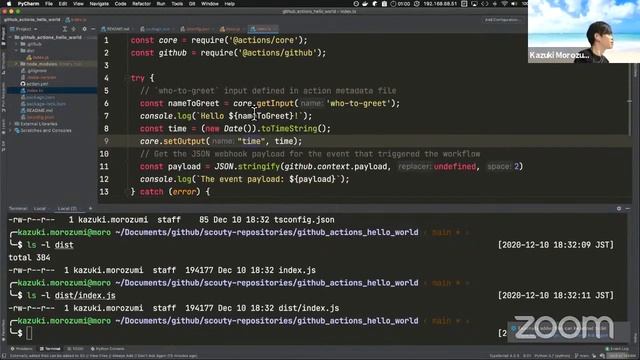The height and width of the screenshot is (360, 640).
Task: Click the Apple menu icon
Action: (9, 4)
